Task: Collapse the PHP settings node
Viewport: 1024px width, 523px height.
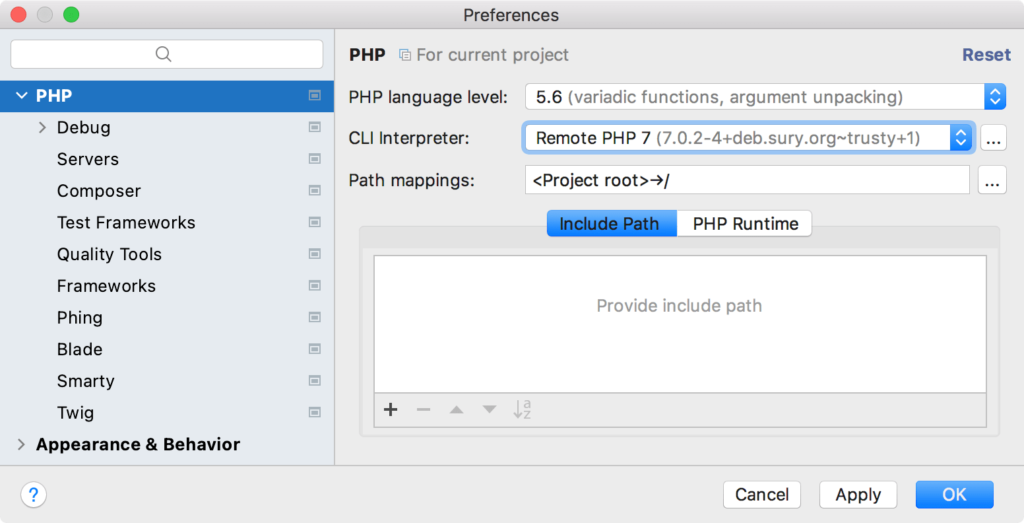Action: 22,96
